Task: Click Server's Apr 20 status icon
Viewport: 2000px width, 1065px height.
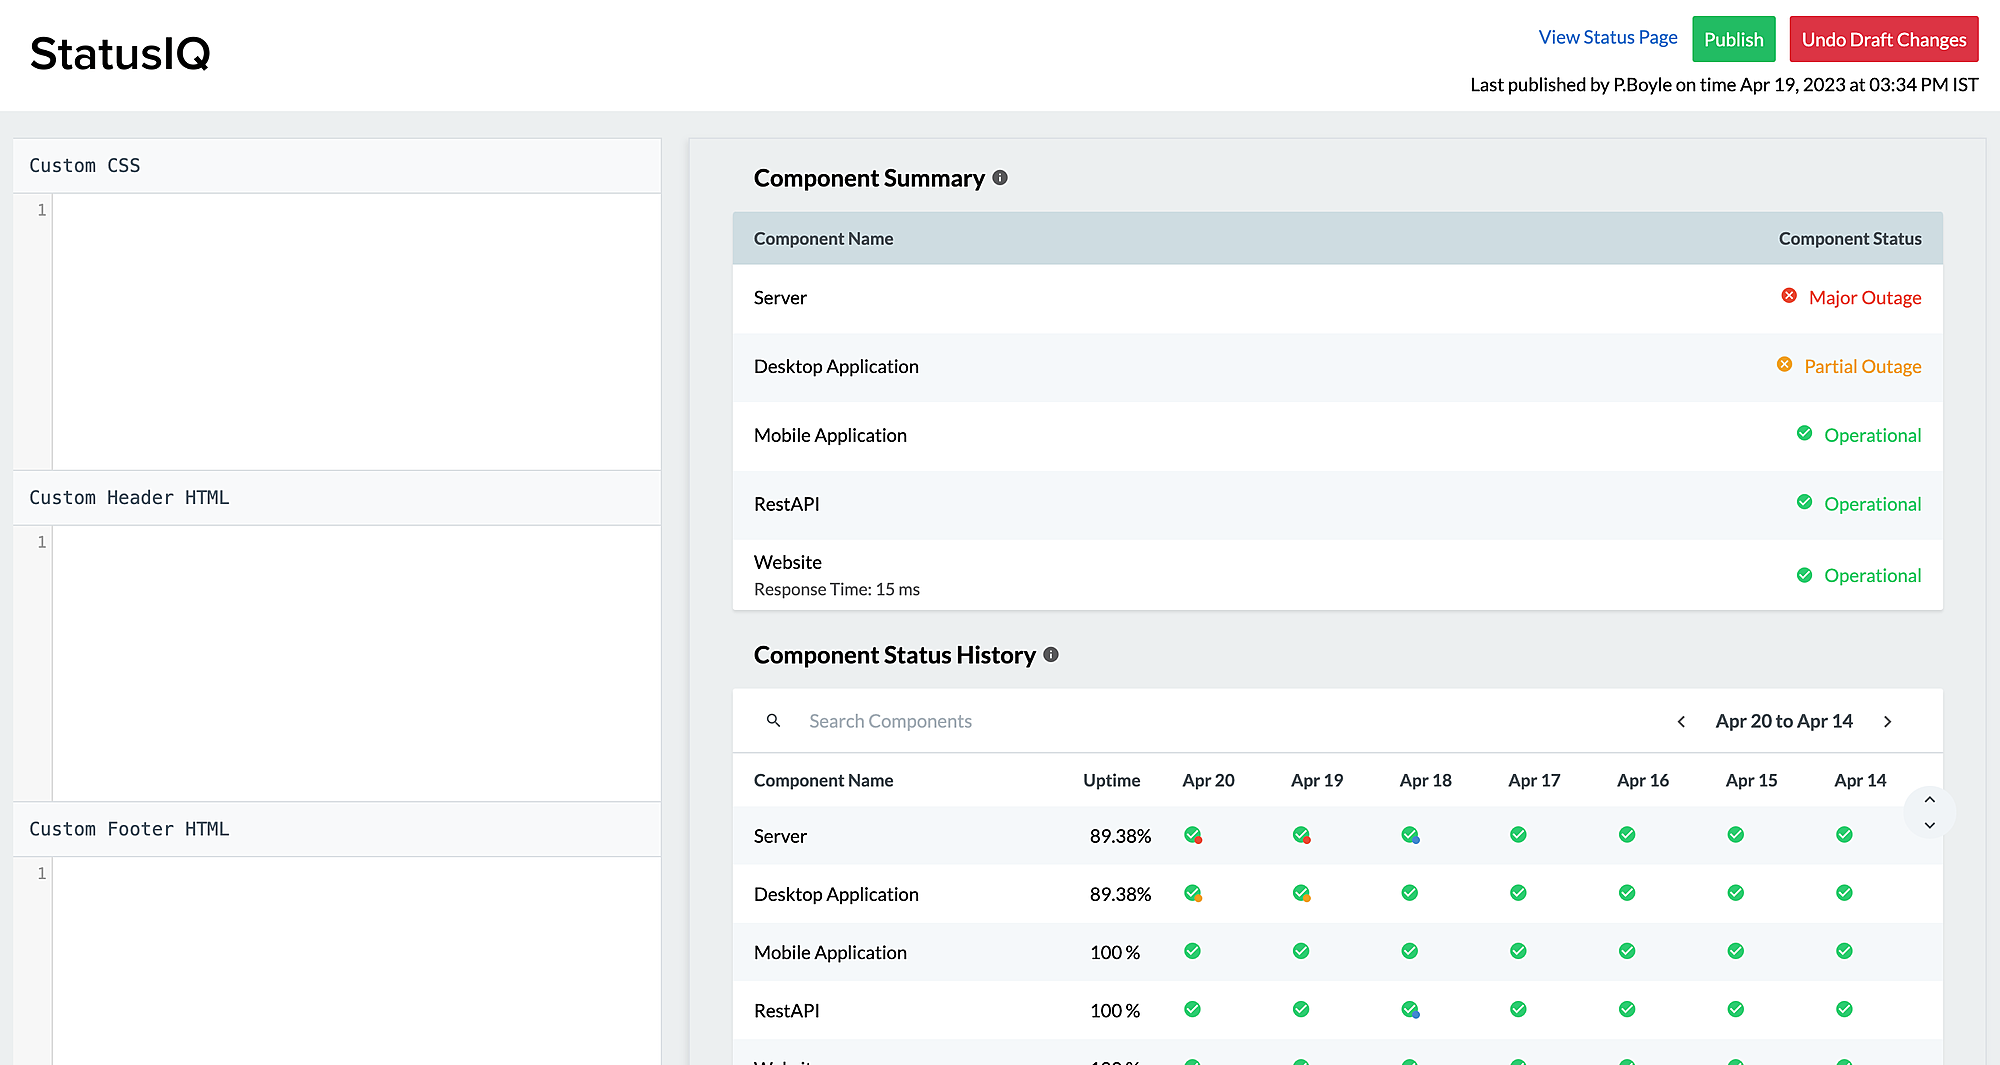Action: pos(1192,835)
